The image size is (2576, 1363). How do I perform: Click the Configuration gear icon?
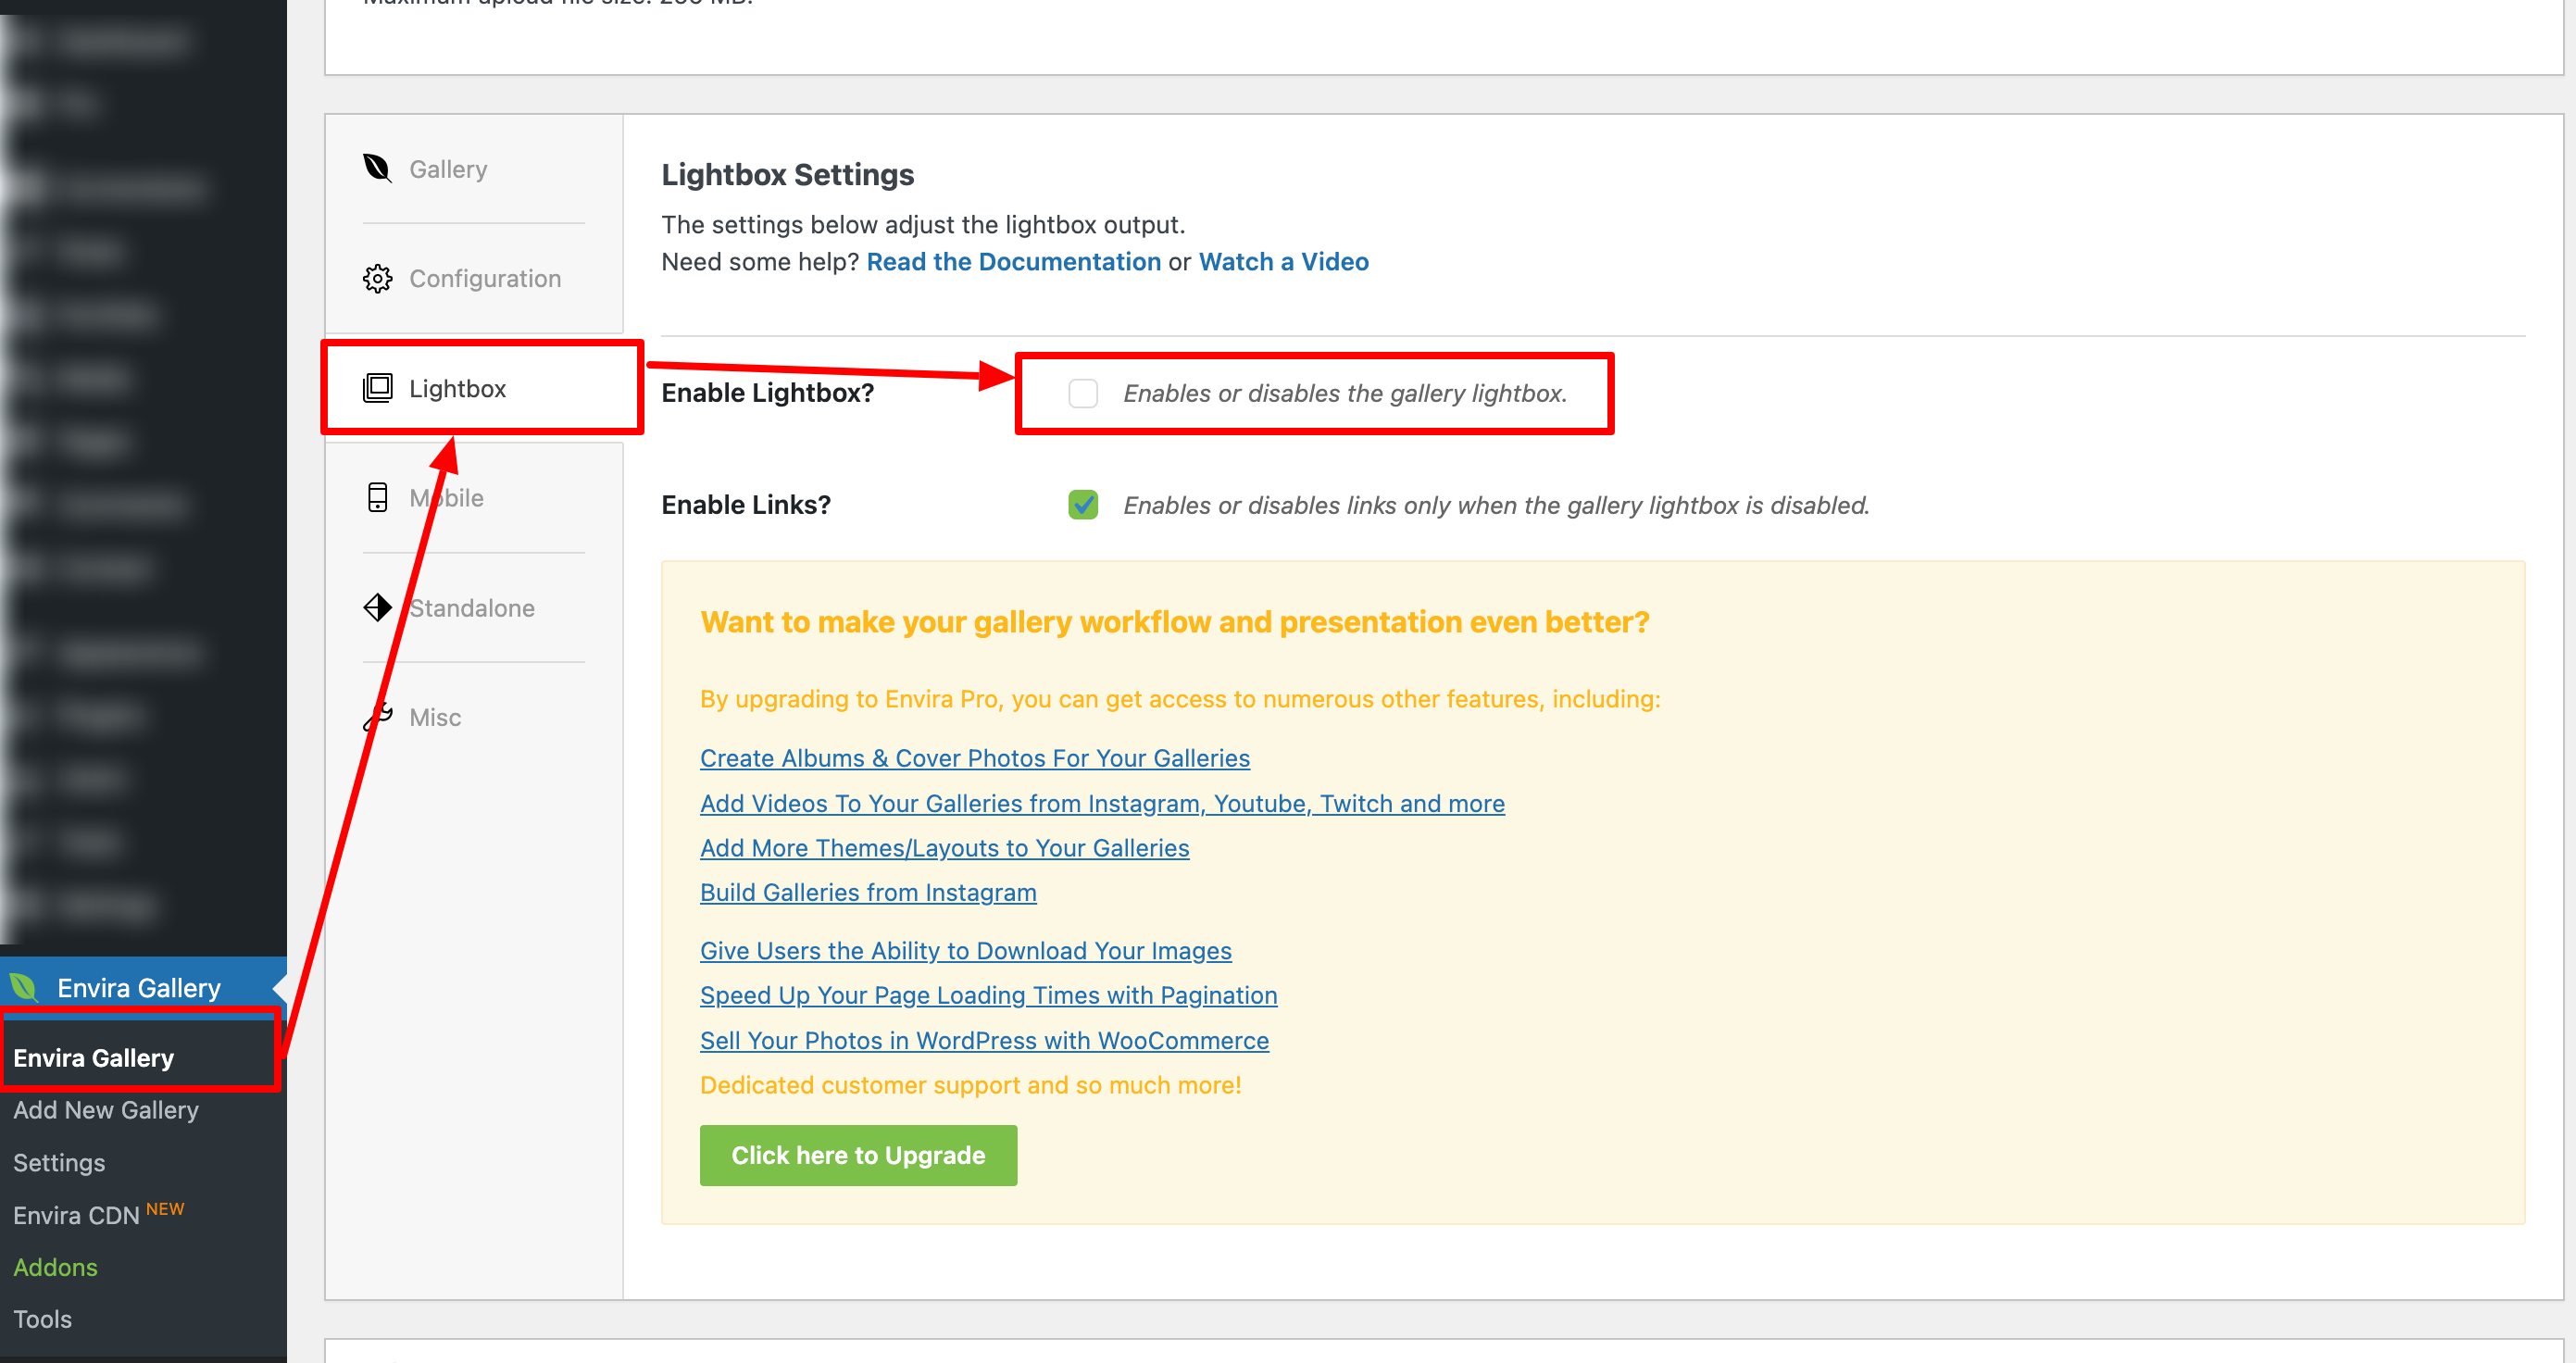pos(377,278)
